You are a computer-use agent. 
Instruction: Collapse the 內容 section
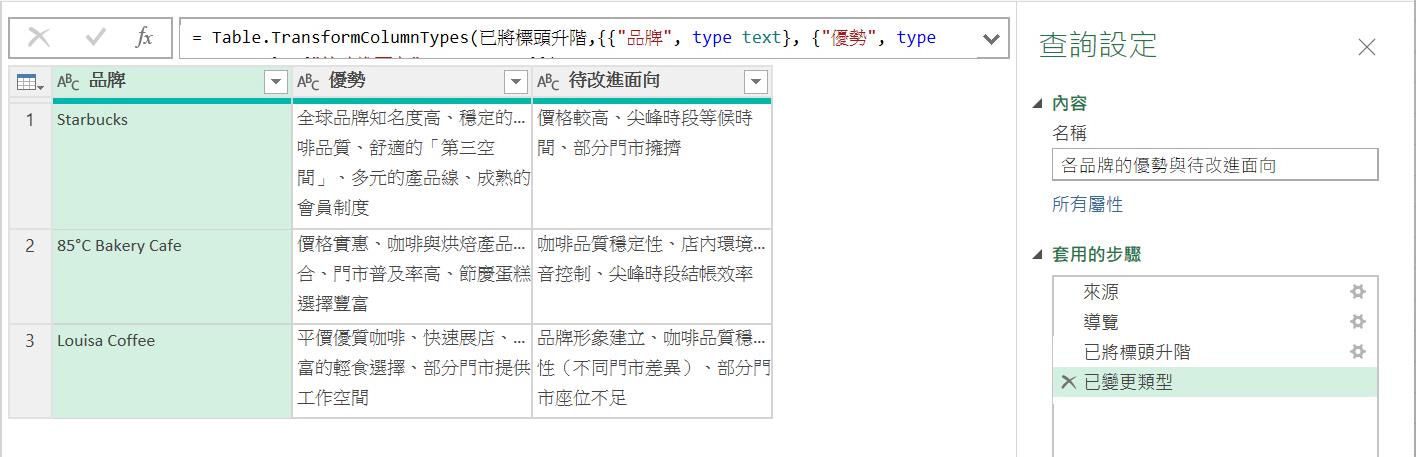point(1038,103)
